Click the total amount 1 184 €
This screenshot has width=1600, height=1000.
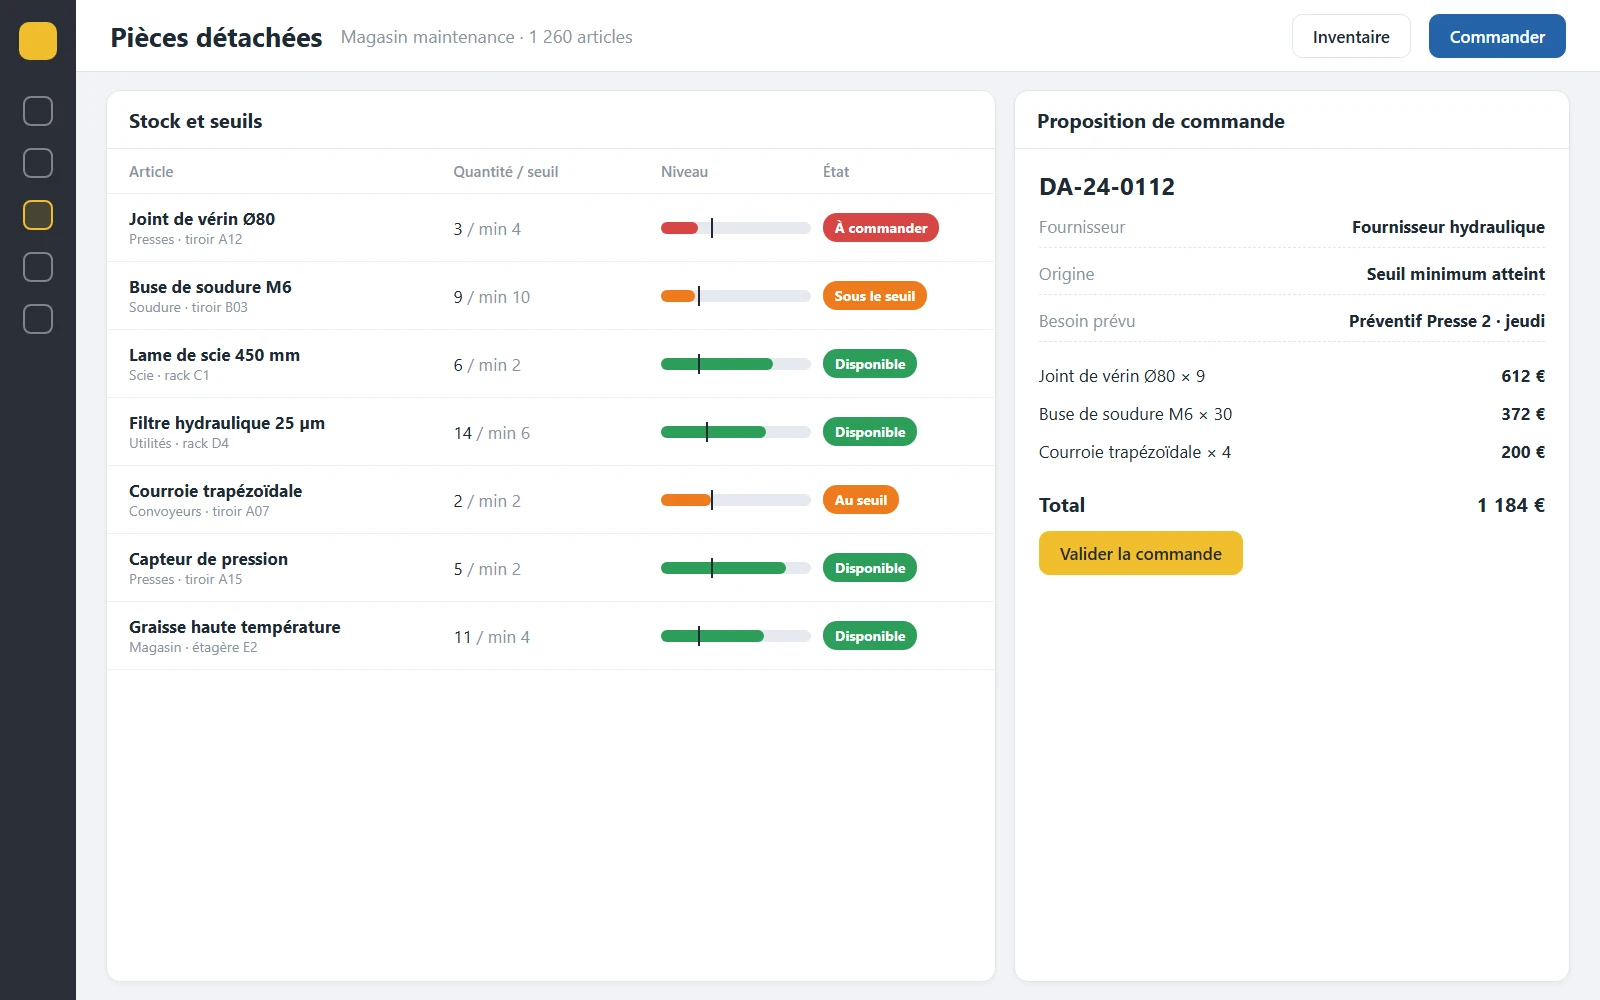pos(1511,505)
